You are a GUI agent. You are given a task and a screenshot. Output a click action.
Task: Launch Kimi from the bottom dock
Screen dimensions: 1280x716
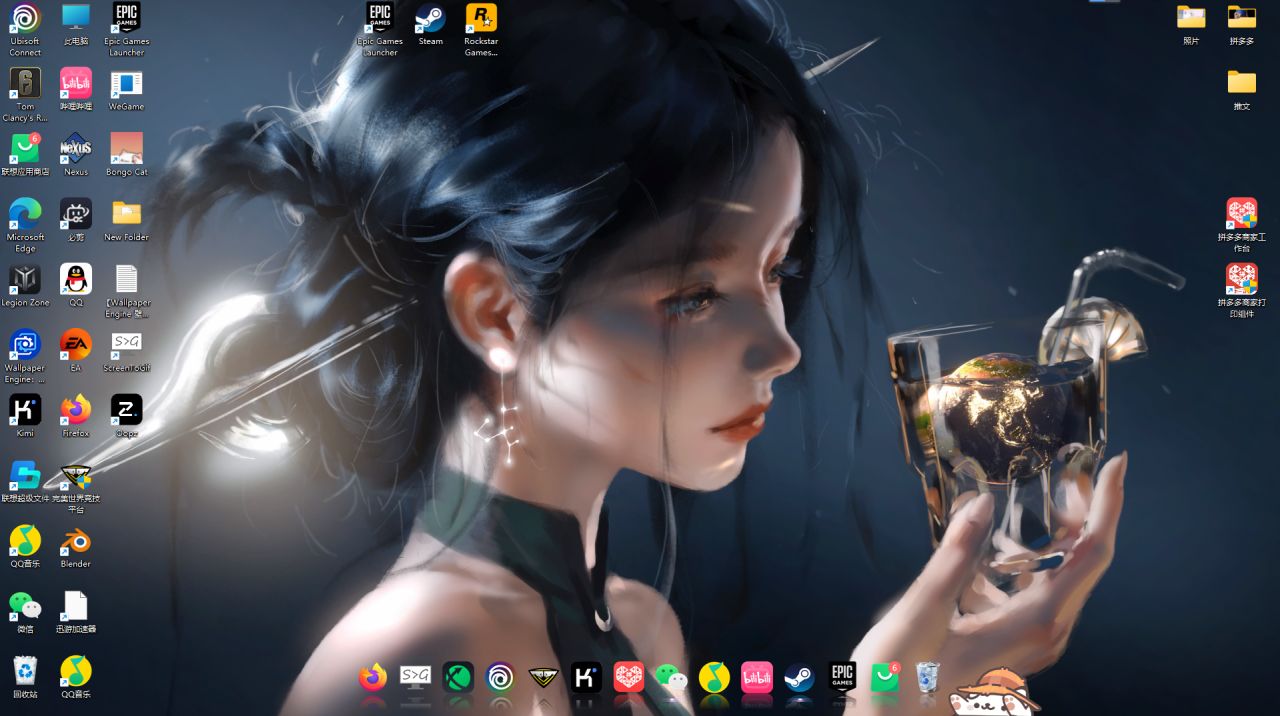point(586,678)
